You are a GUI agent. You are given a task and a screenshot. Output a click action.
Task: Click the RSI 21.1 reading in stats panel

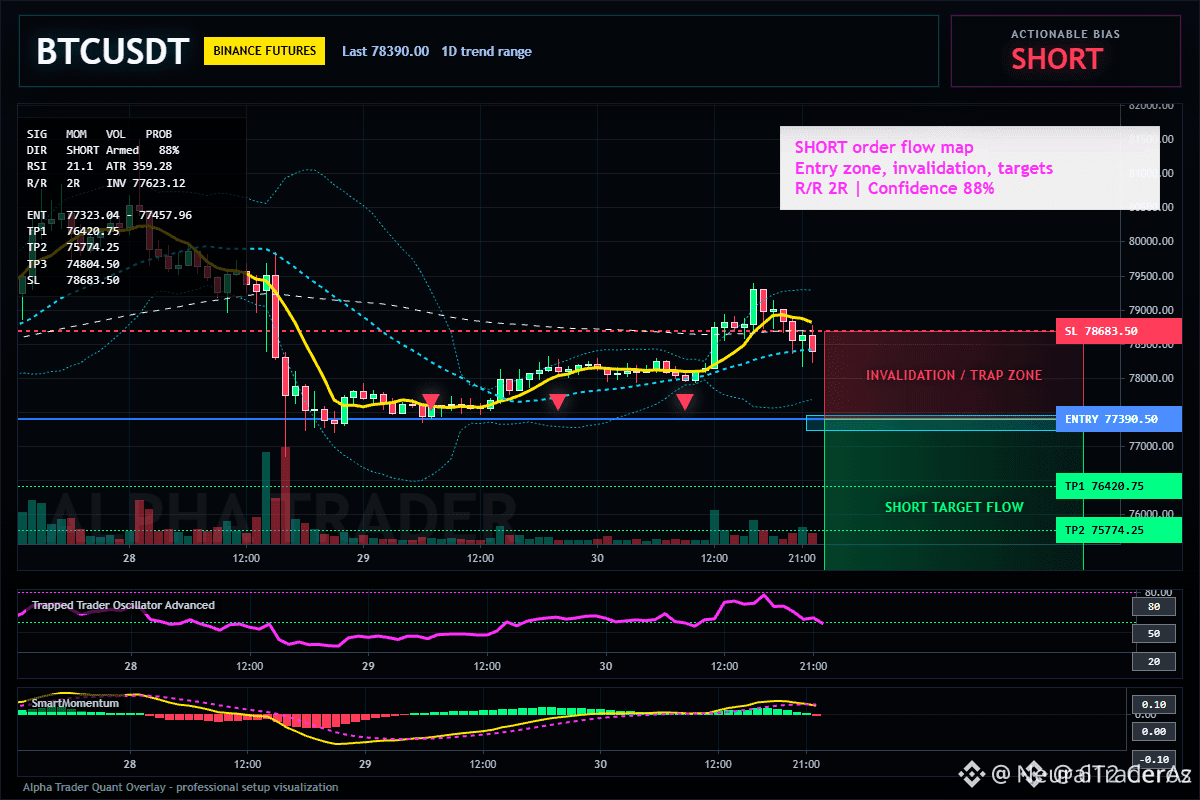point(60,166)
